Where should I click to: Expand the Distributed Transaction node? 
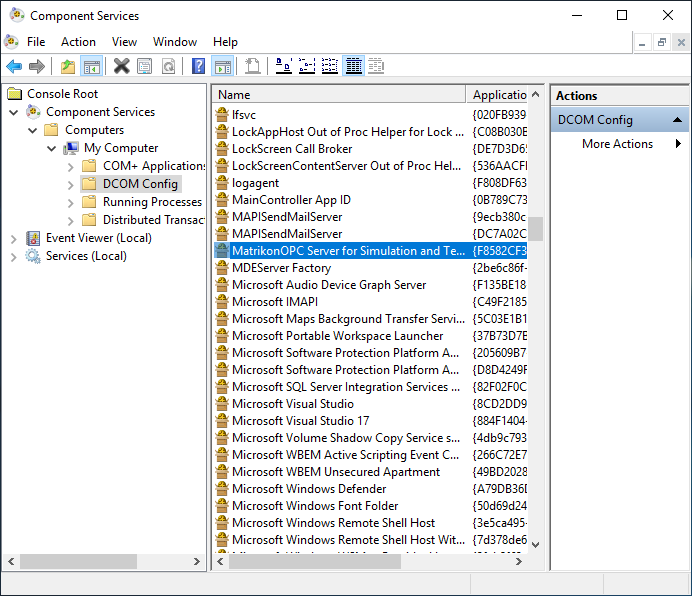(x=71, y=221)
